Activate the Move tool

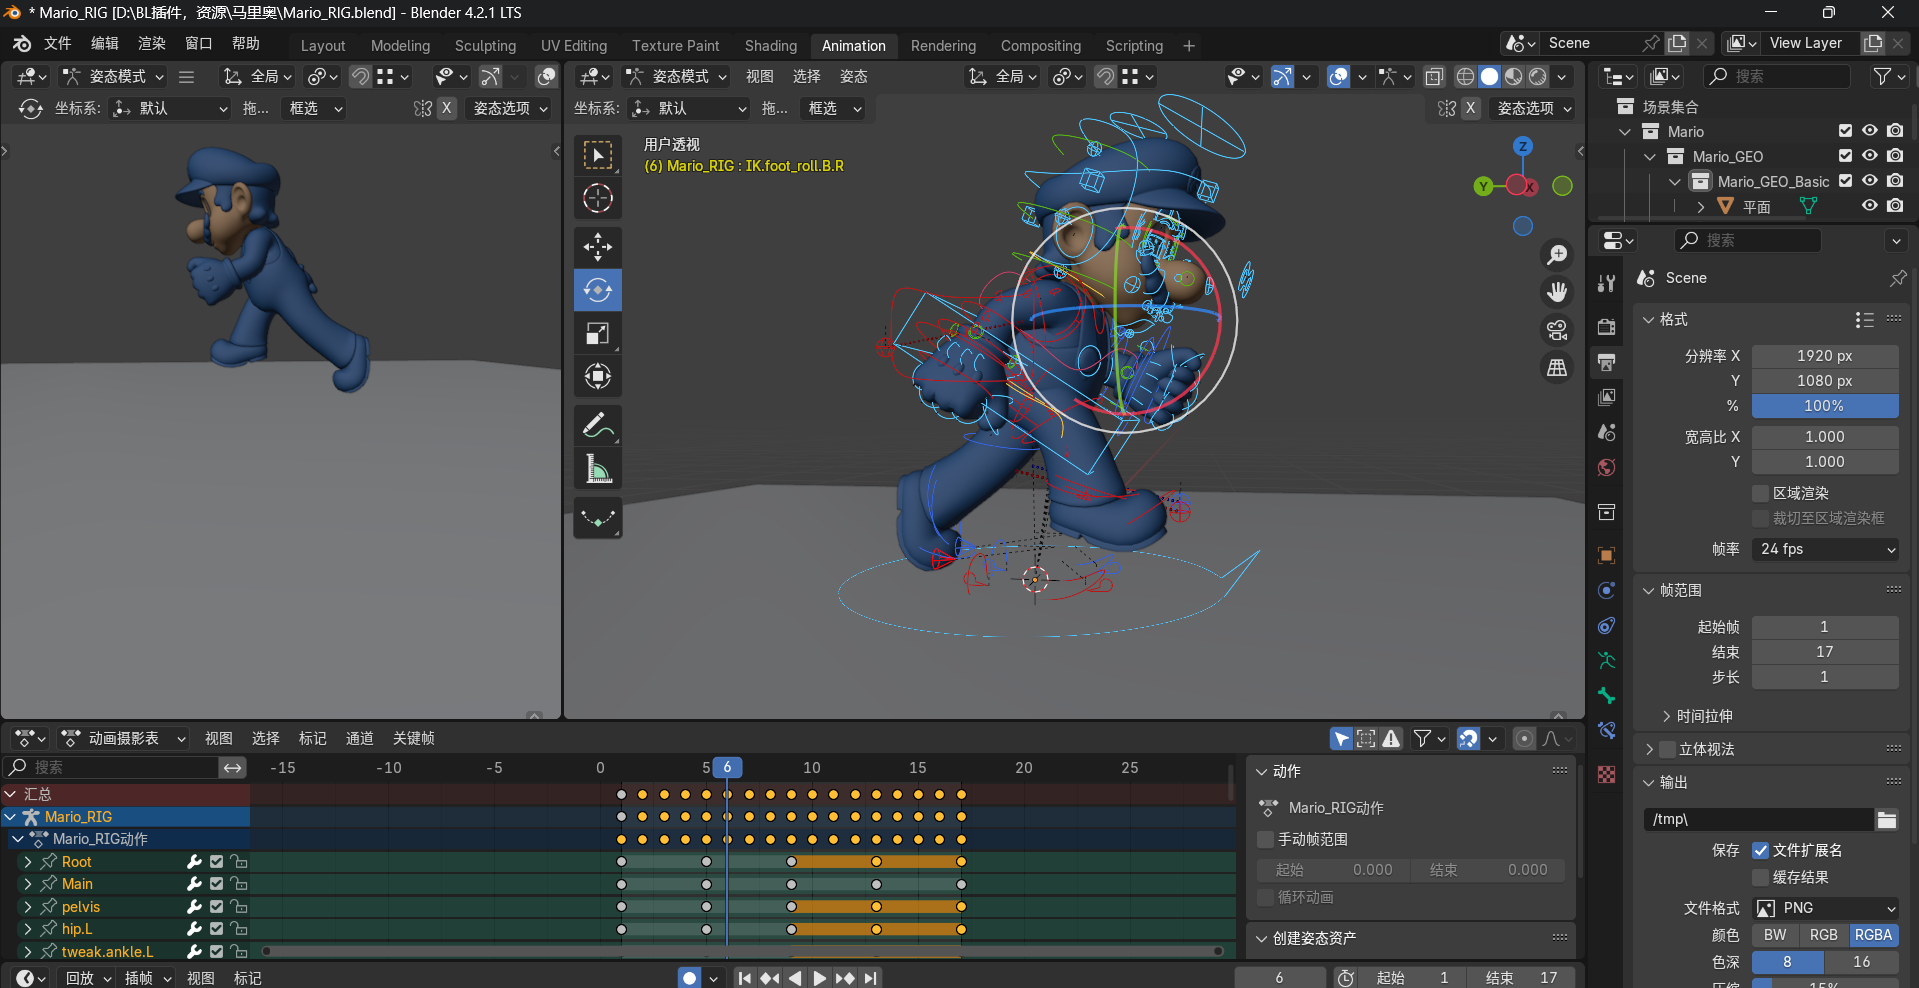pos(598,247)
